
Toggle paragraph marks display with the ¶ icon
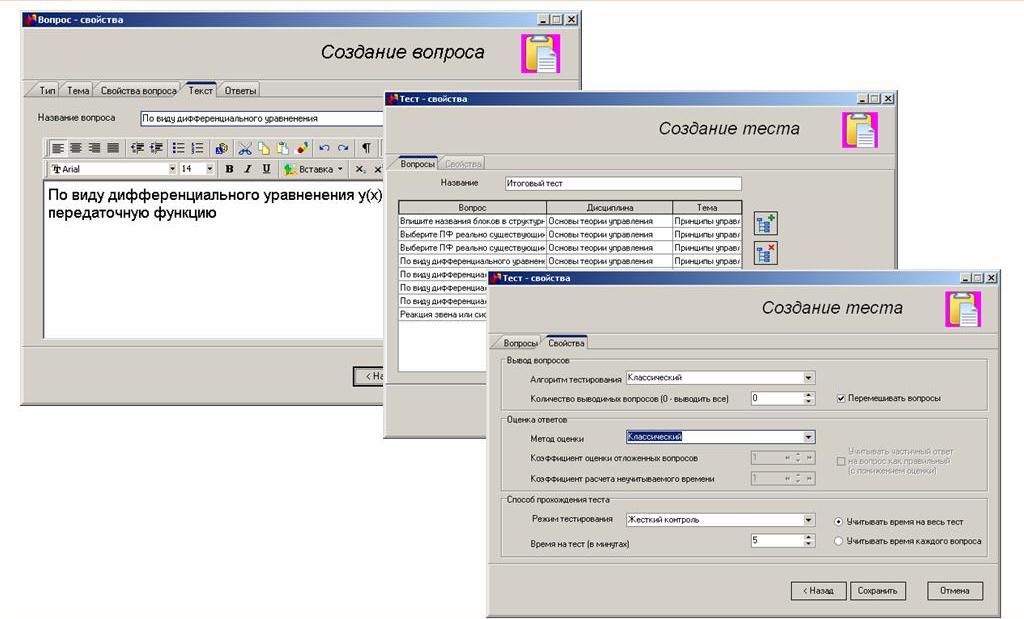(367, 147)
